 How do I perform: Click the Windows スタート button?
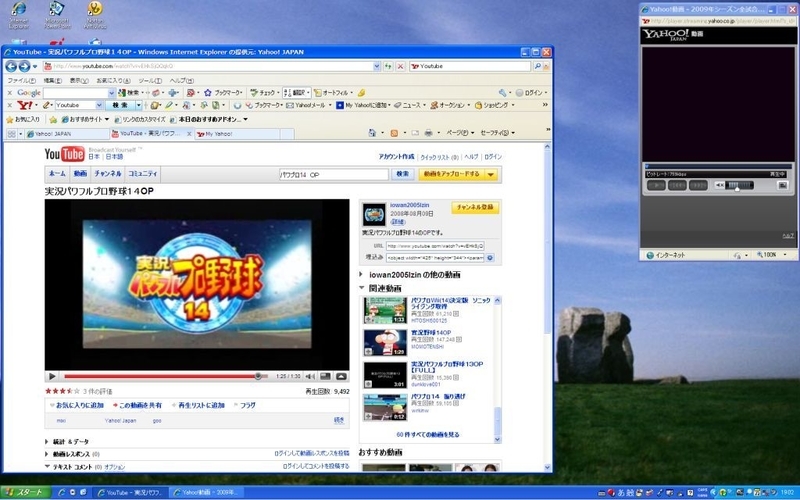click(26, 493)
